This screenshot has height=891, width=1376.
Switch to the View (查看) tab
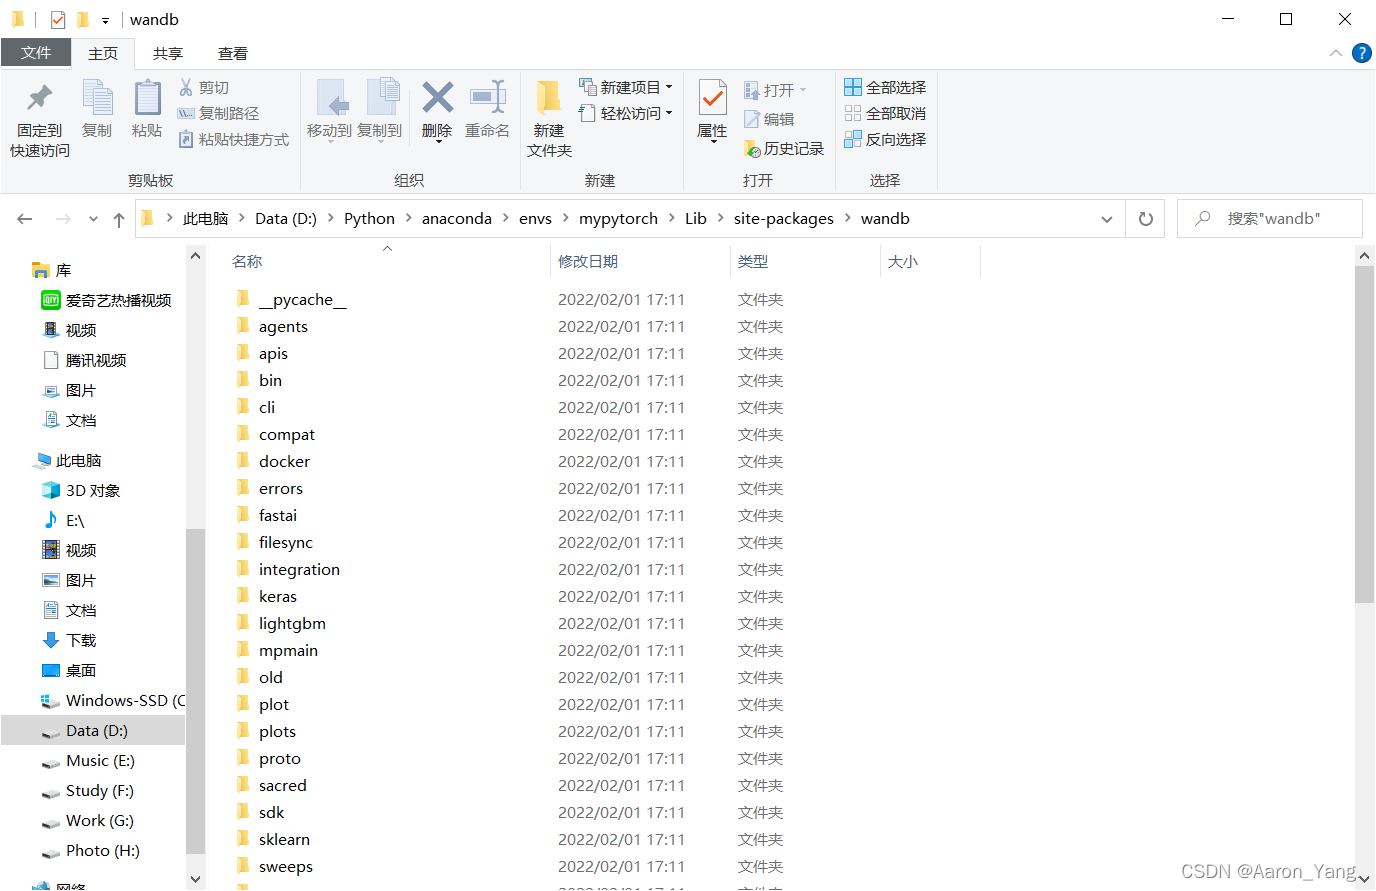(233, 54)
